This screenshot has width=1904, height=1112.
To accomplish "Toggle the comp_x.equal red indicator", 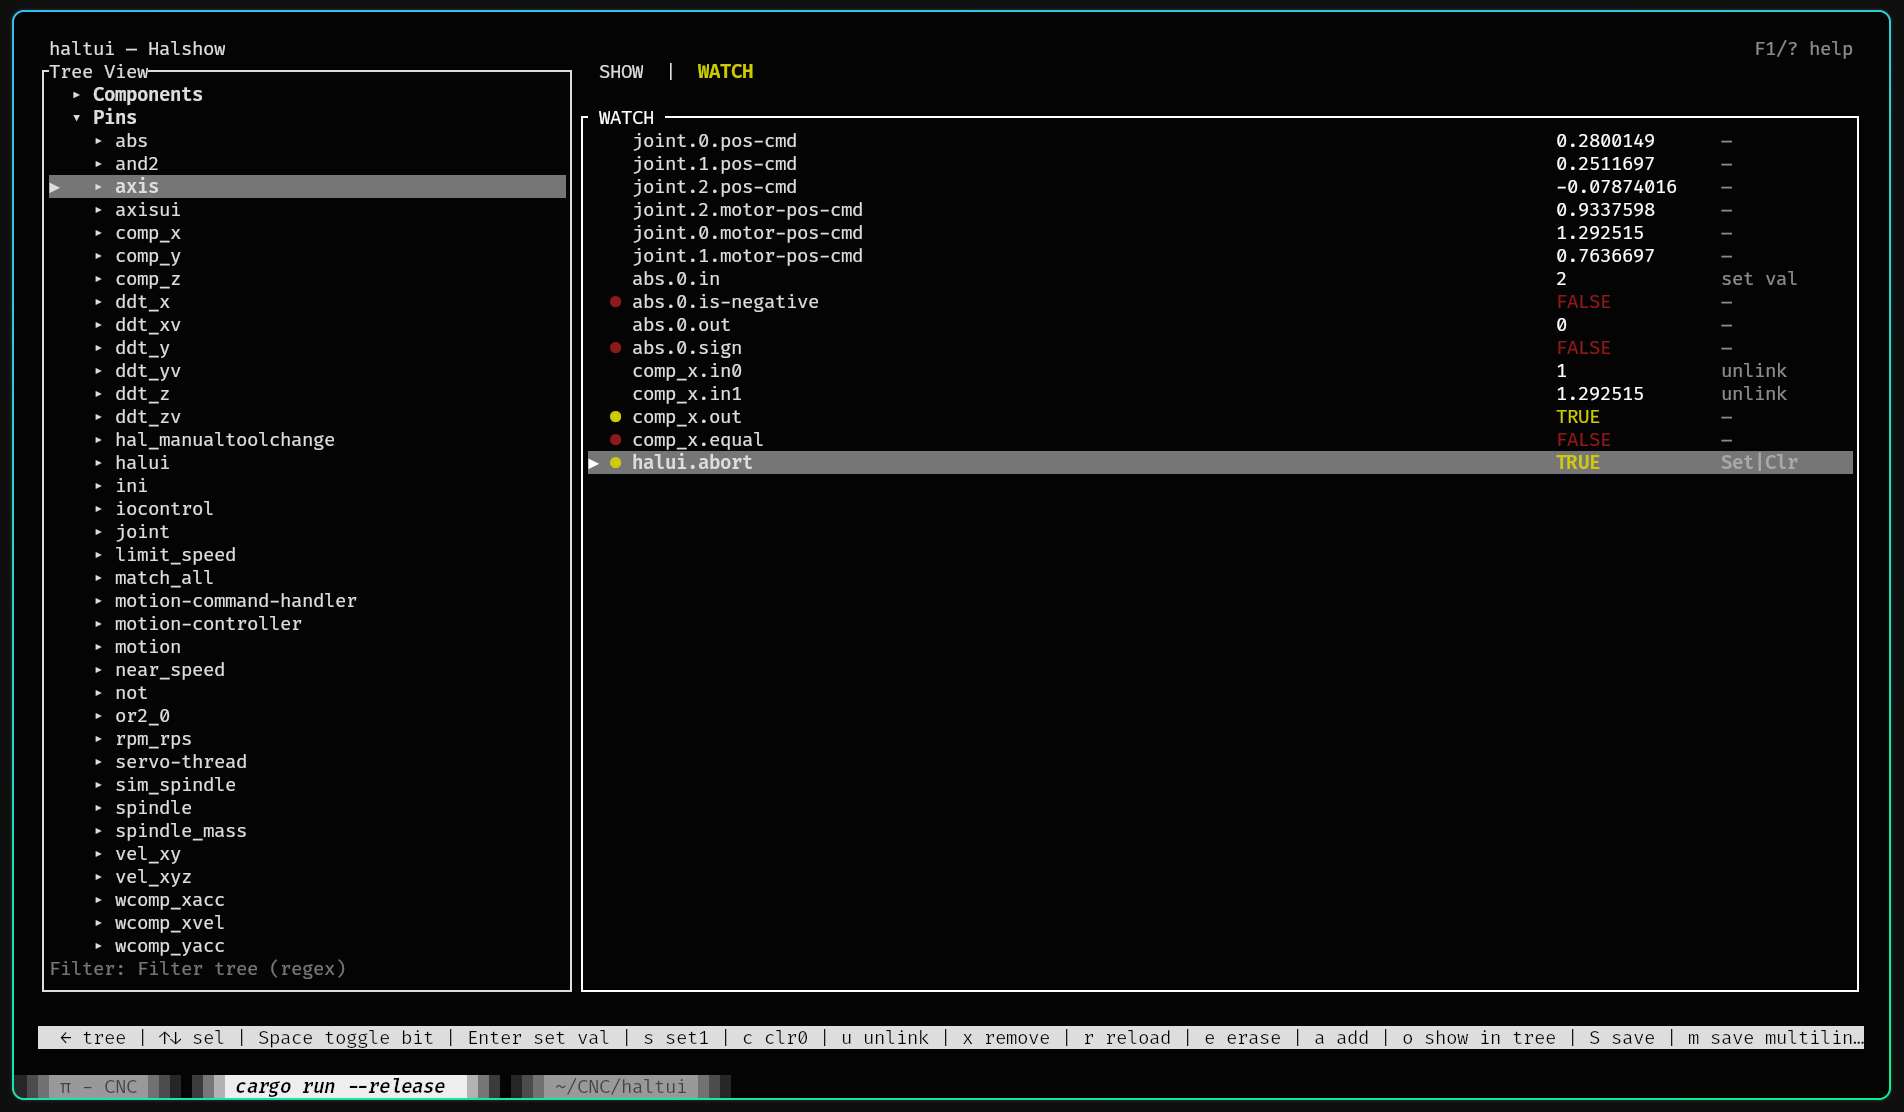I will (x=615, y=440).
